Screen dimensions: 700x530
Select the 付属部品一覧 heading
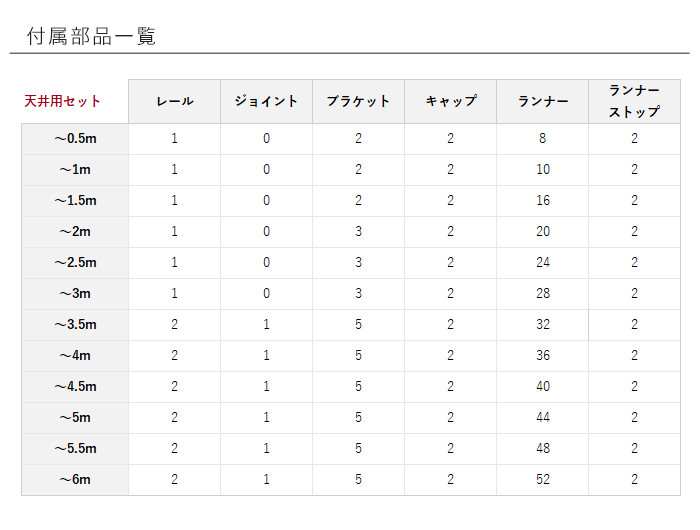coord(91,36)
